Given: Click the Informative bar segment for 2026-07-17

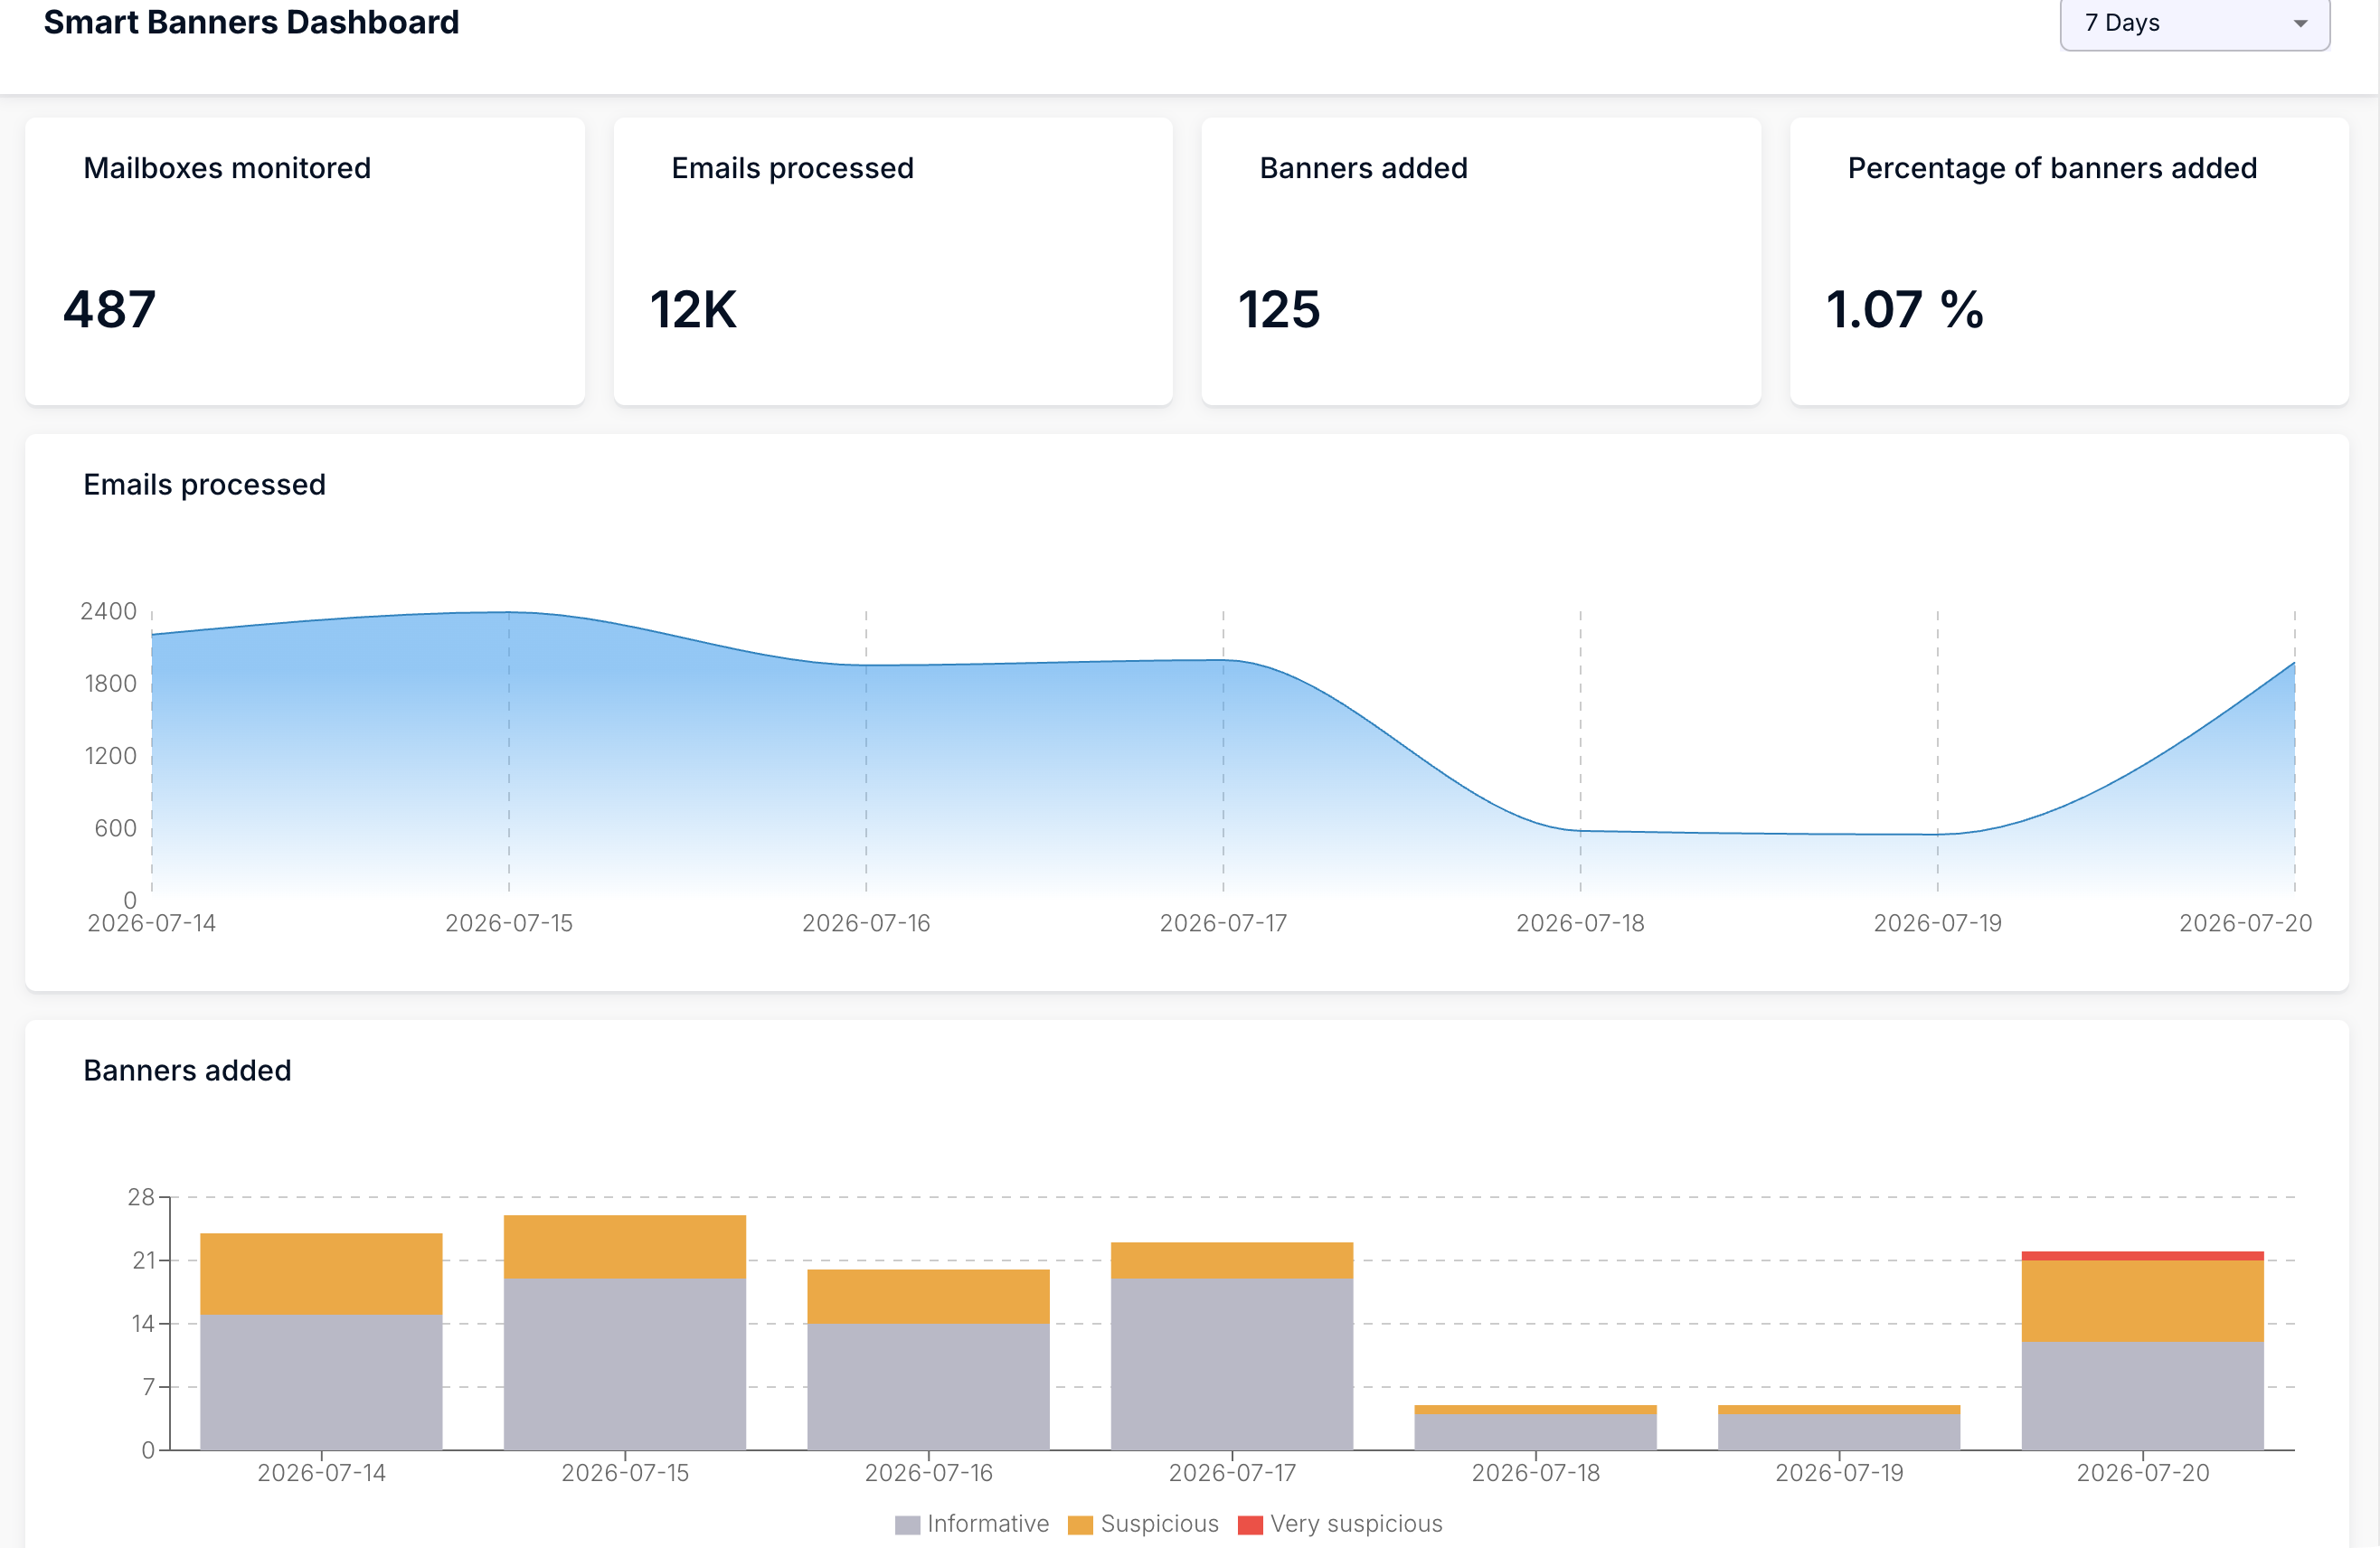Looking at the screenshot, I should tap(1232, 1364).
